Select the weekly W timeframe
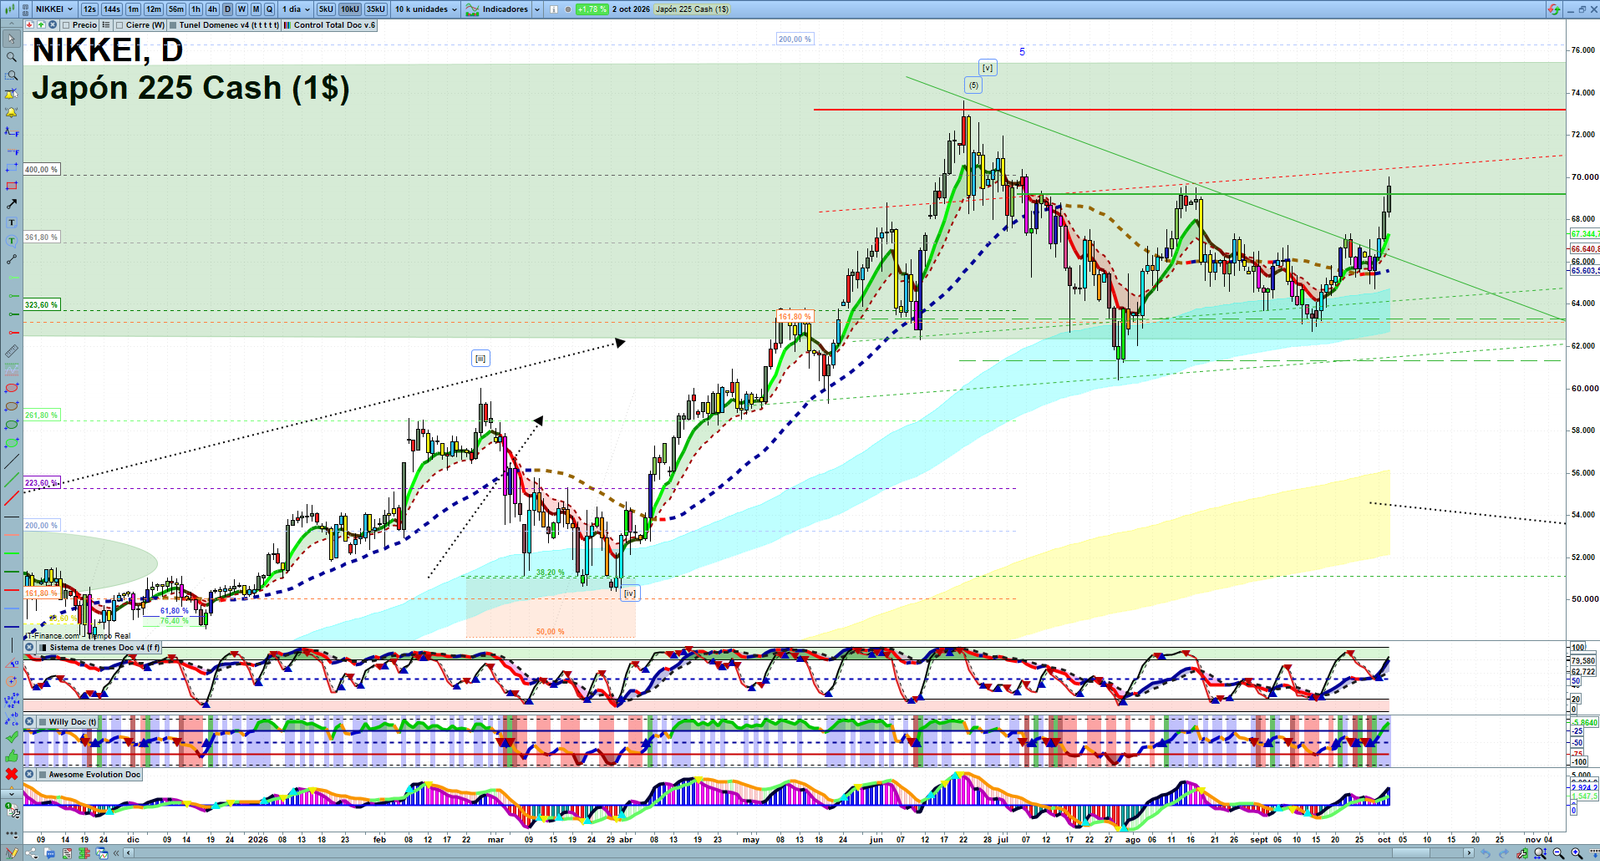The image size is (1600, 861). click(x=241, y=9)
